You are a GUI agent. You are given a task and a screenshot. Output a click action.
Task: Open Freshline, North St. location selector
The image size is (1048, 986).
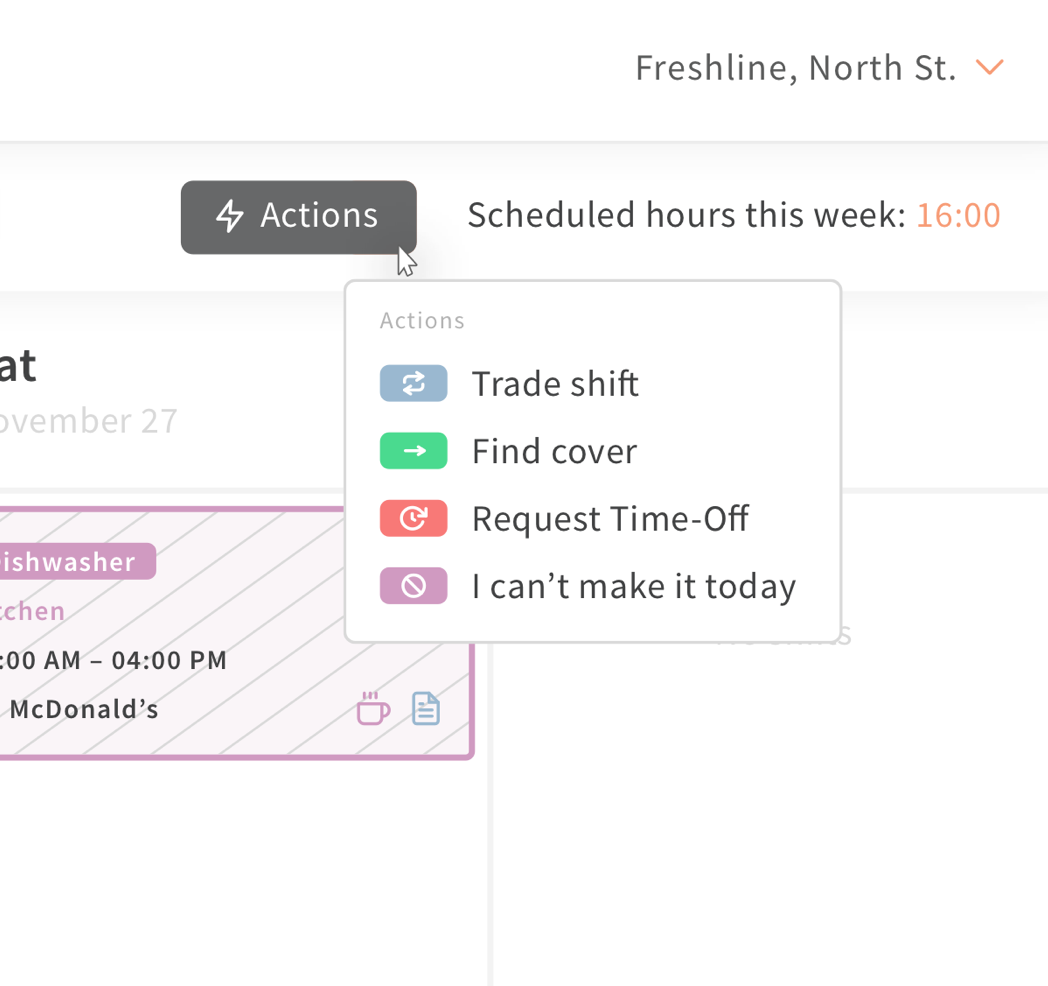819,68
